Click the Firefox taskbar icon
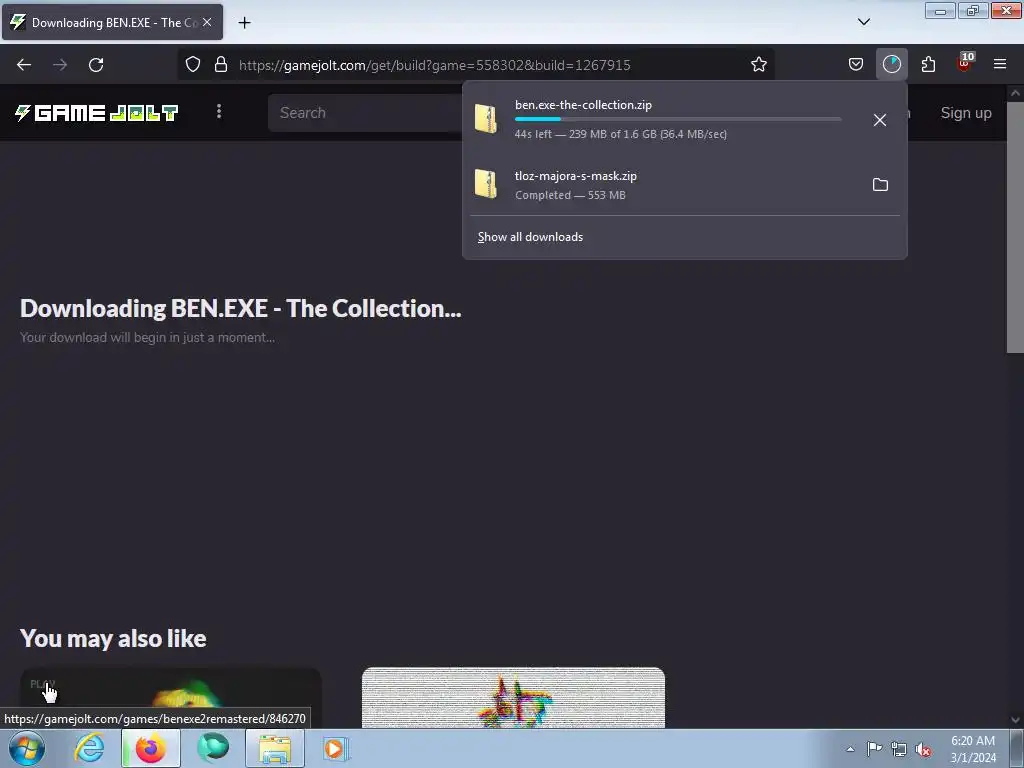This screenshot has height=768, width=1024. click(151, 748)
